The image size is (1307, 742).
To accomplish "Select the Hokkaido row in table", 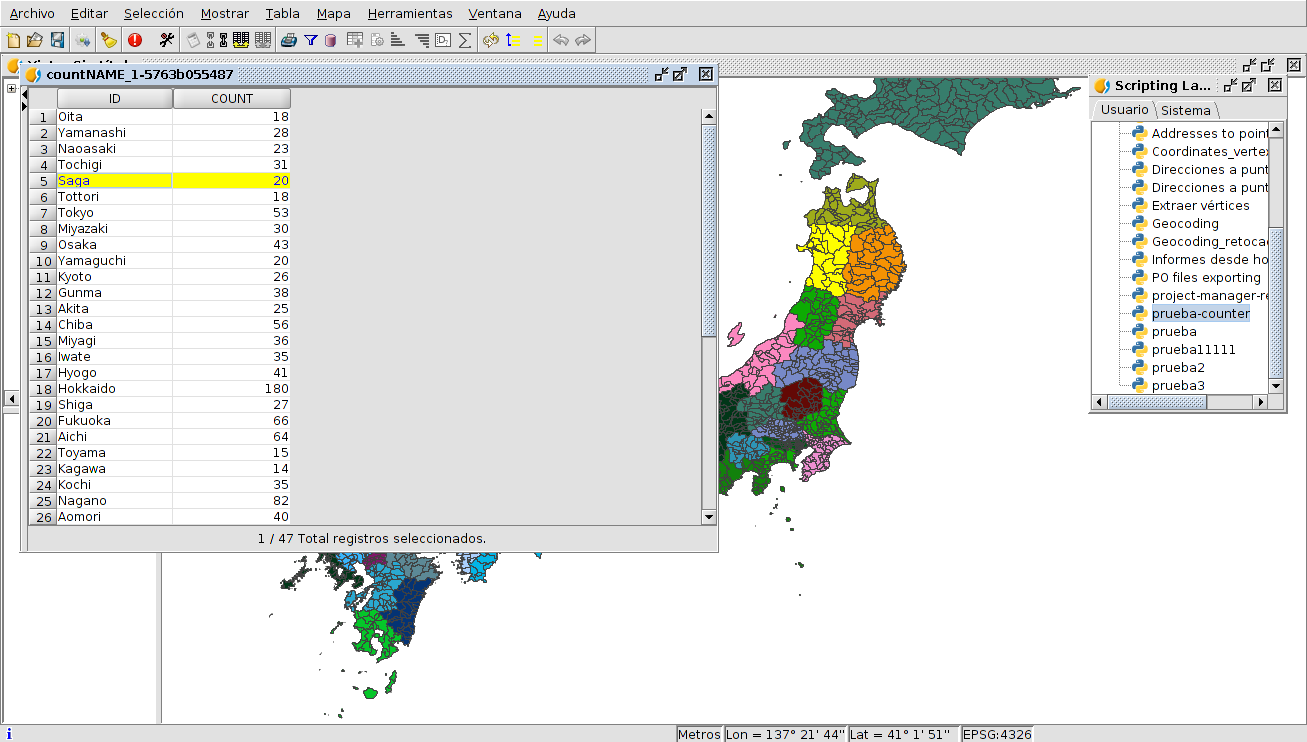I will tap(87, 388).
